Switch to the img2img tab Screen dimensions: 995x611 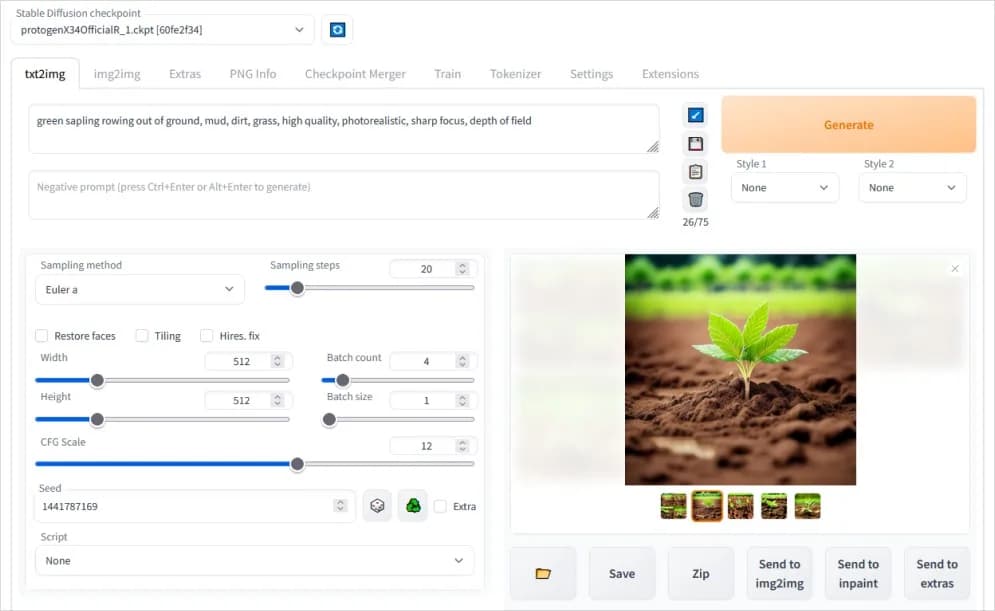click(x=117, y=74)
